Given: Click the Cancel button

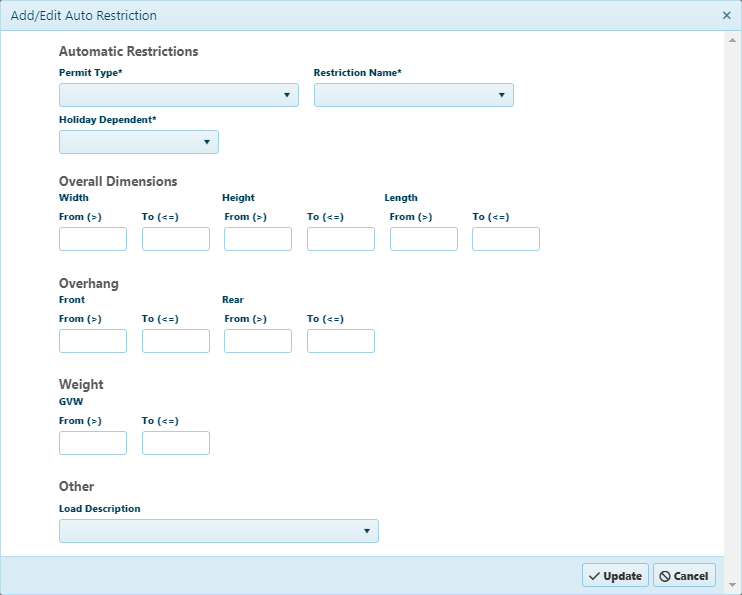Looking at the screenshot, I should pos(684,576).
